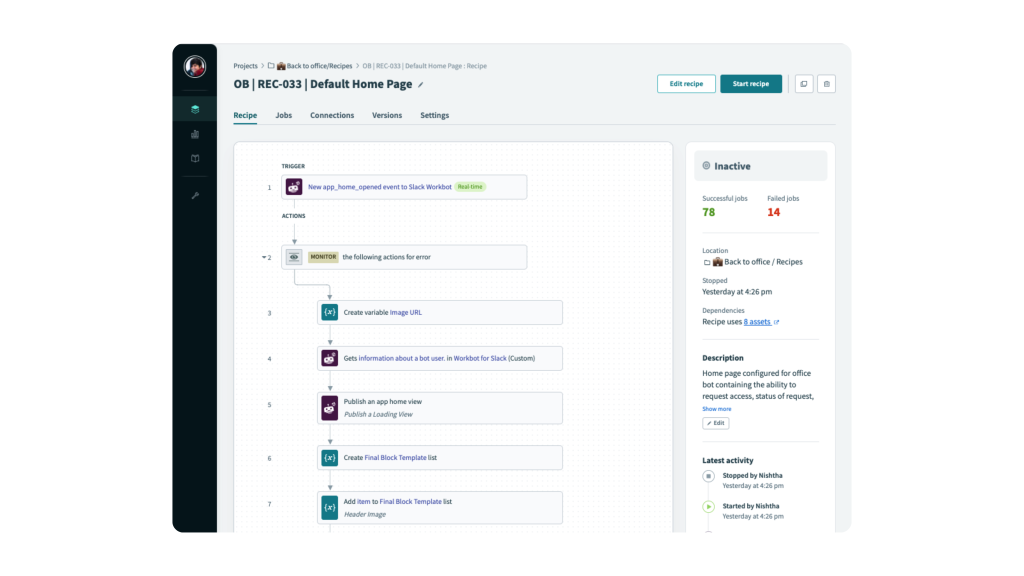This screenshot has width=1024, height=576.
Task: Collapse the Monitor block at step 2
Action: coord(265,257)
